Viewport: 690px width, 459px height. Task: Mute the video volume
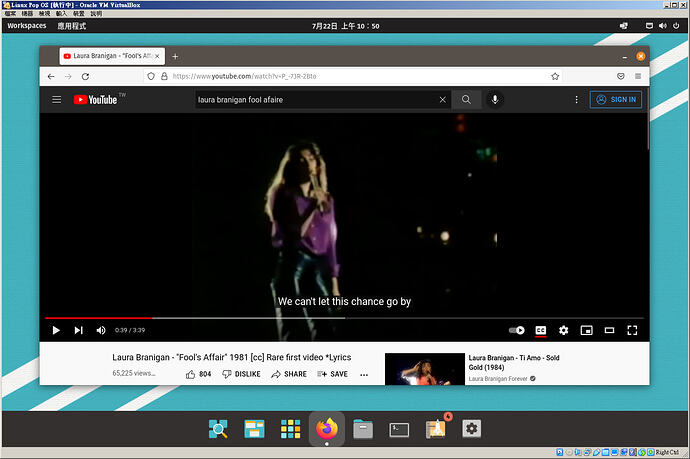click(x=101, y=330)
